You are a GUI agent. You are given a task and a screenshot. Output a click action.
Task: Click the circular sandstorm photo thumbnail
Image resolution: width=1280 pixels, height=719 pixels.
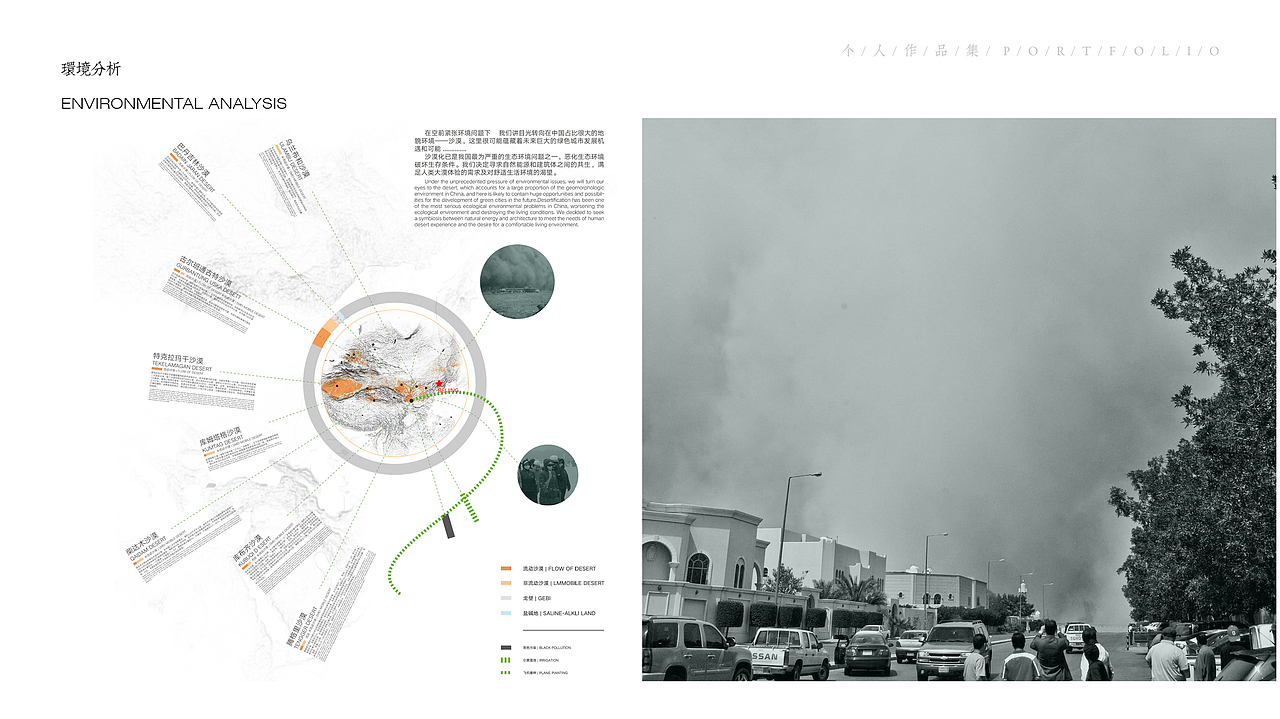pos(517,282)
